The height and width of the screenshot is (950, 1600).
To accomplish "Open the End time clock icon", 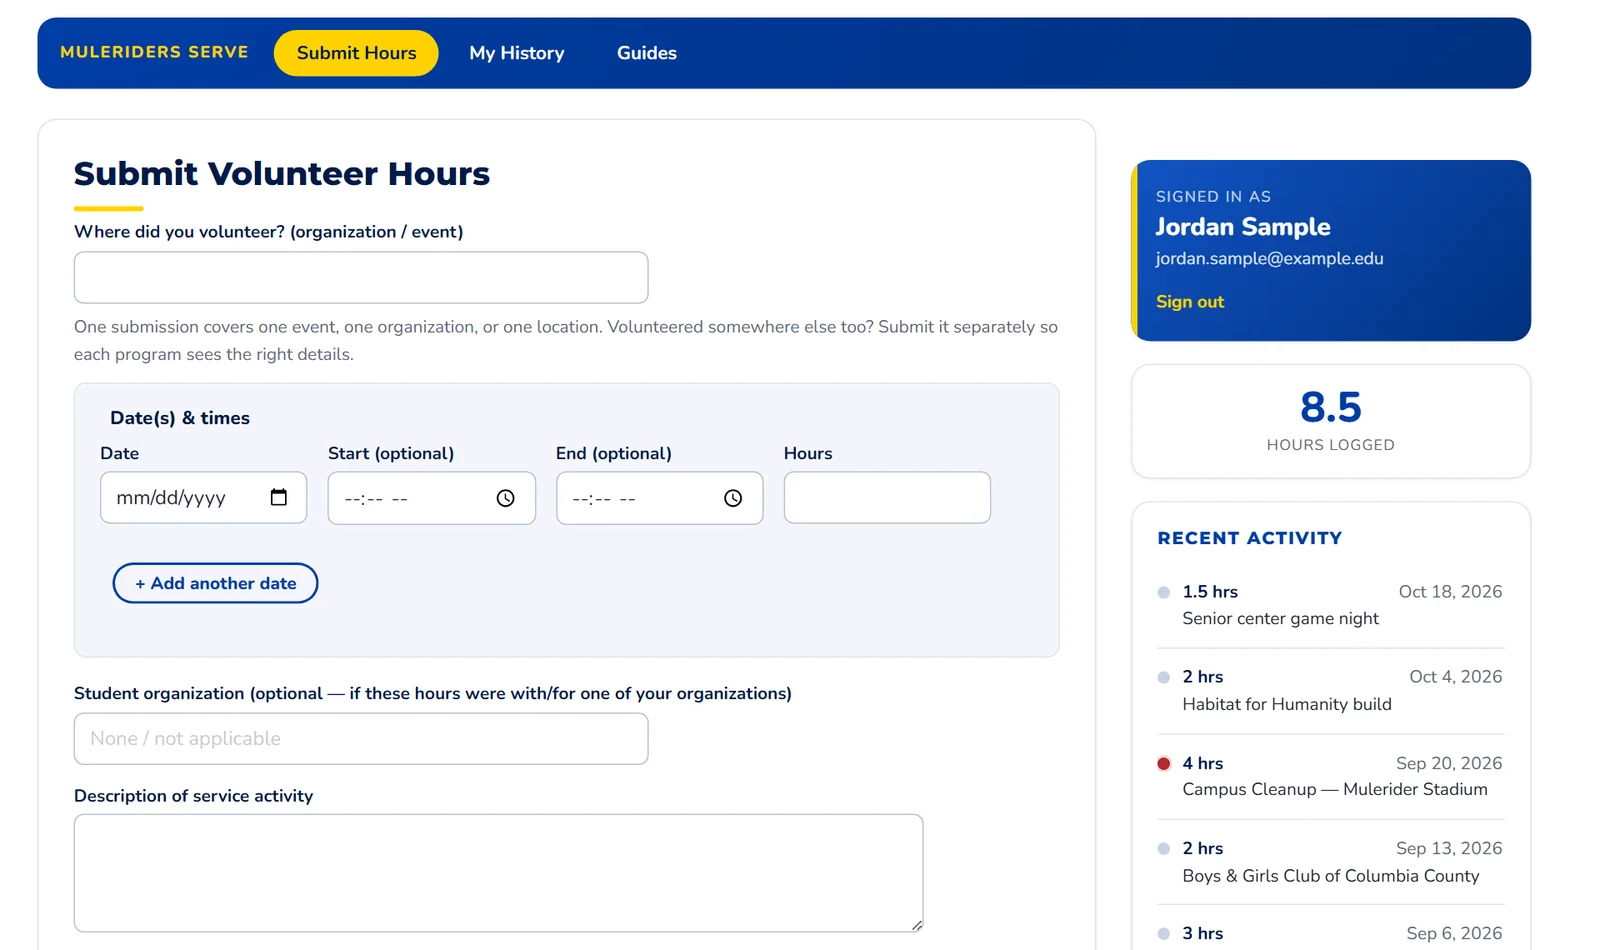I will tap(733, 498).
